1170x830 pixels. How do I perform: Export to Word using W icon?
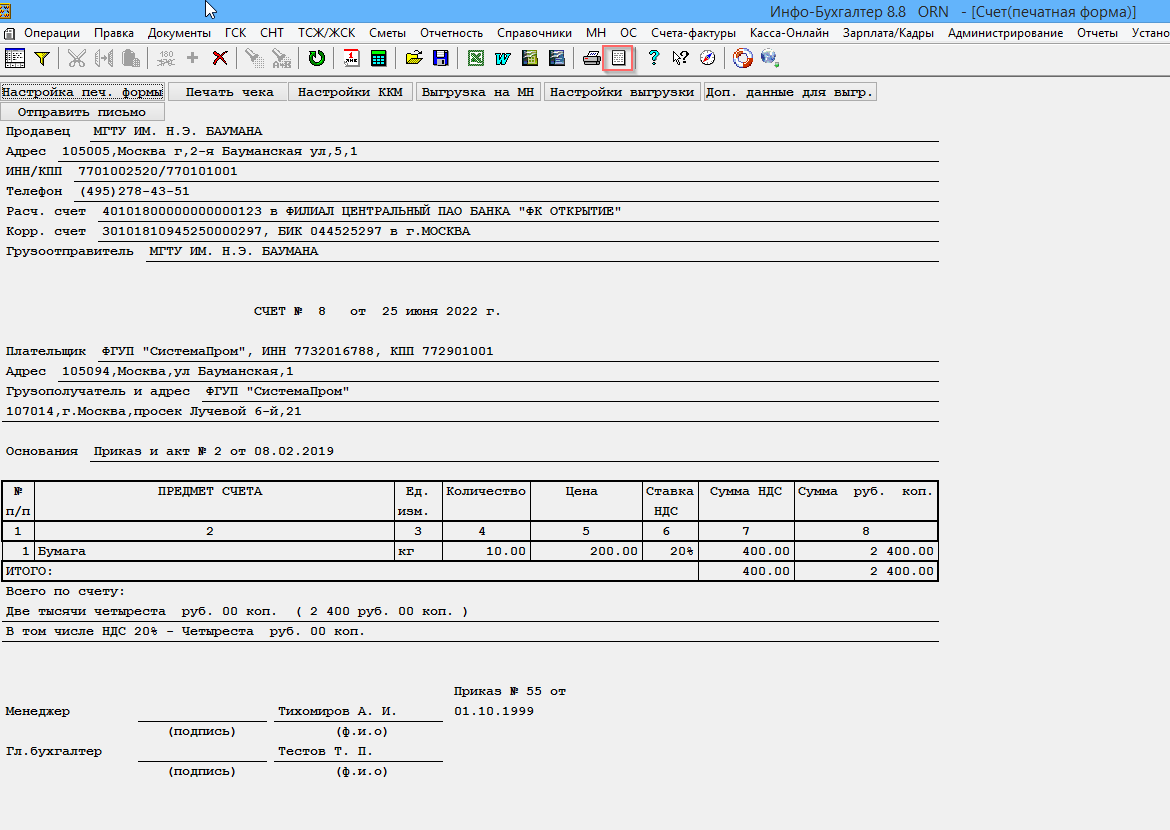503,58
